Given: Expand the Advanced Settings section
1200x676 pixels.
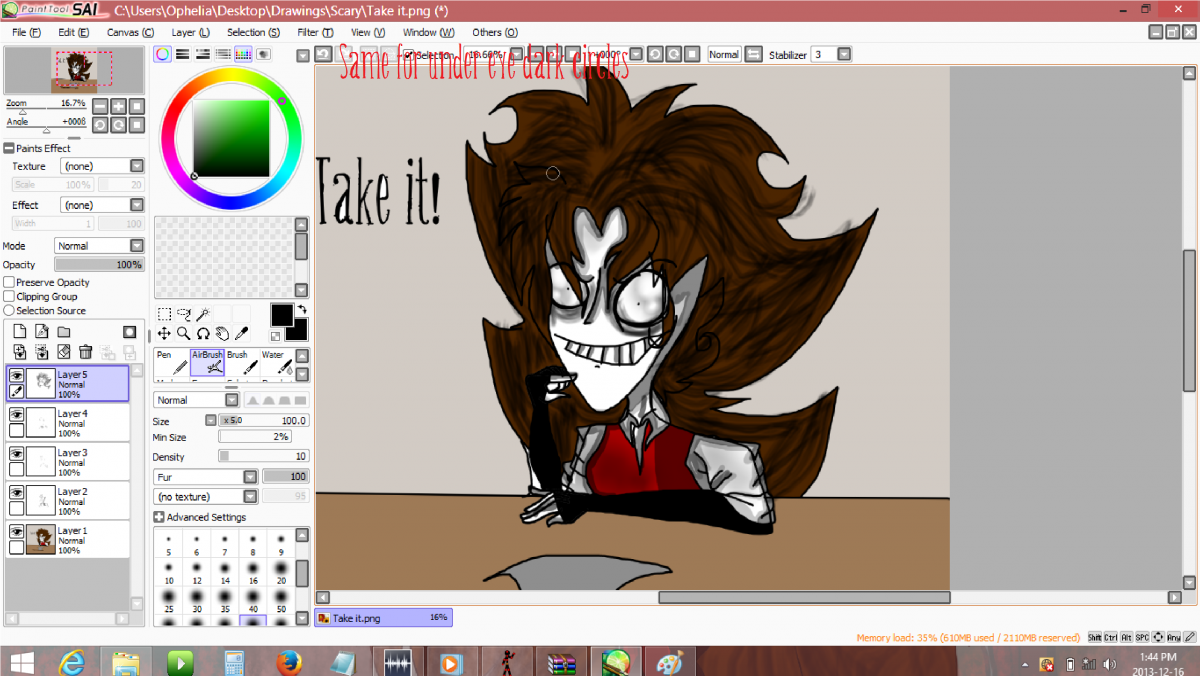Looking at the screenshot, I should click(x=159, y=517).
